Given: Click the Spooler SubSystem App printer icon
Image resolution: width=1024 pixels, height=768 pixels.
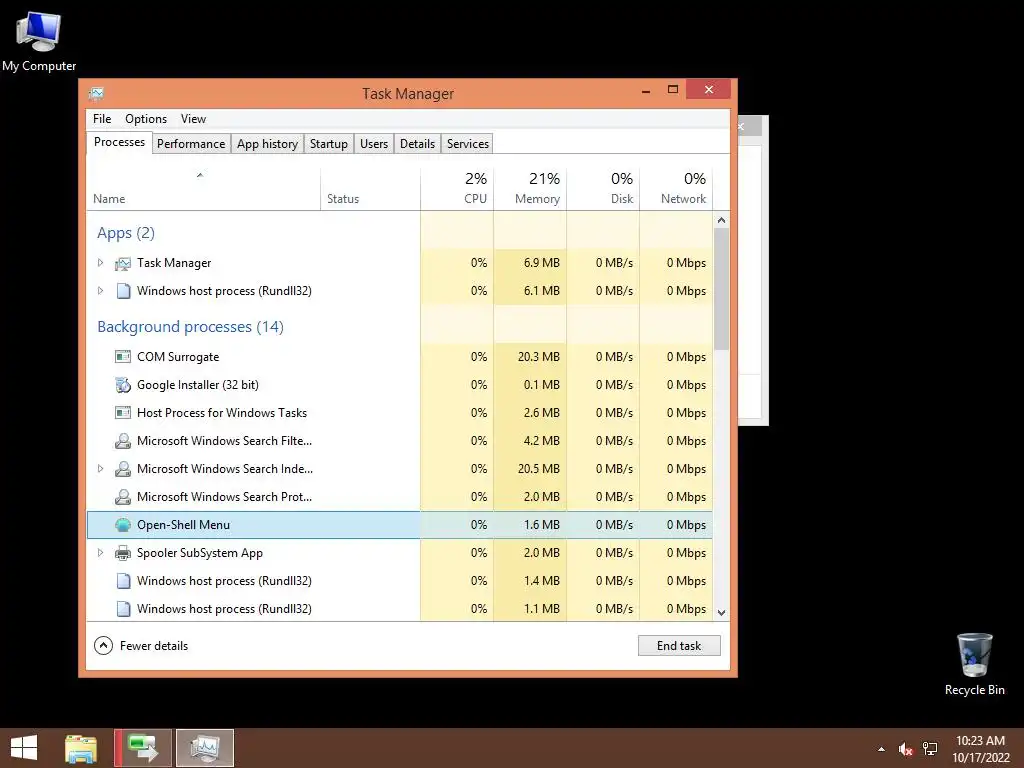Looking at the screenshot, I should pos(123,553).
